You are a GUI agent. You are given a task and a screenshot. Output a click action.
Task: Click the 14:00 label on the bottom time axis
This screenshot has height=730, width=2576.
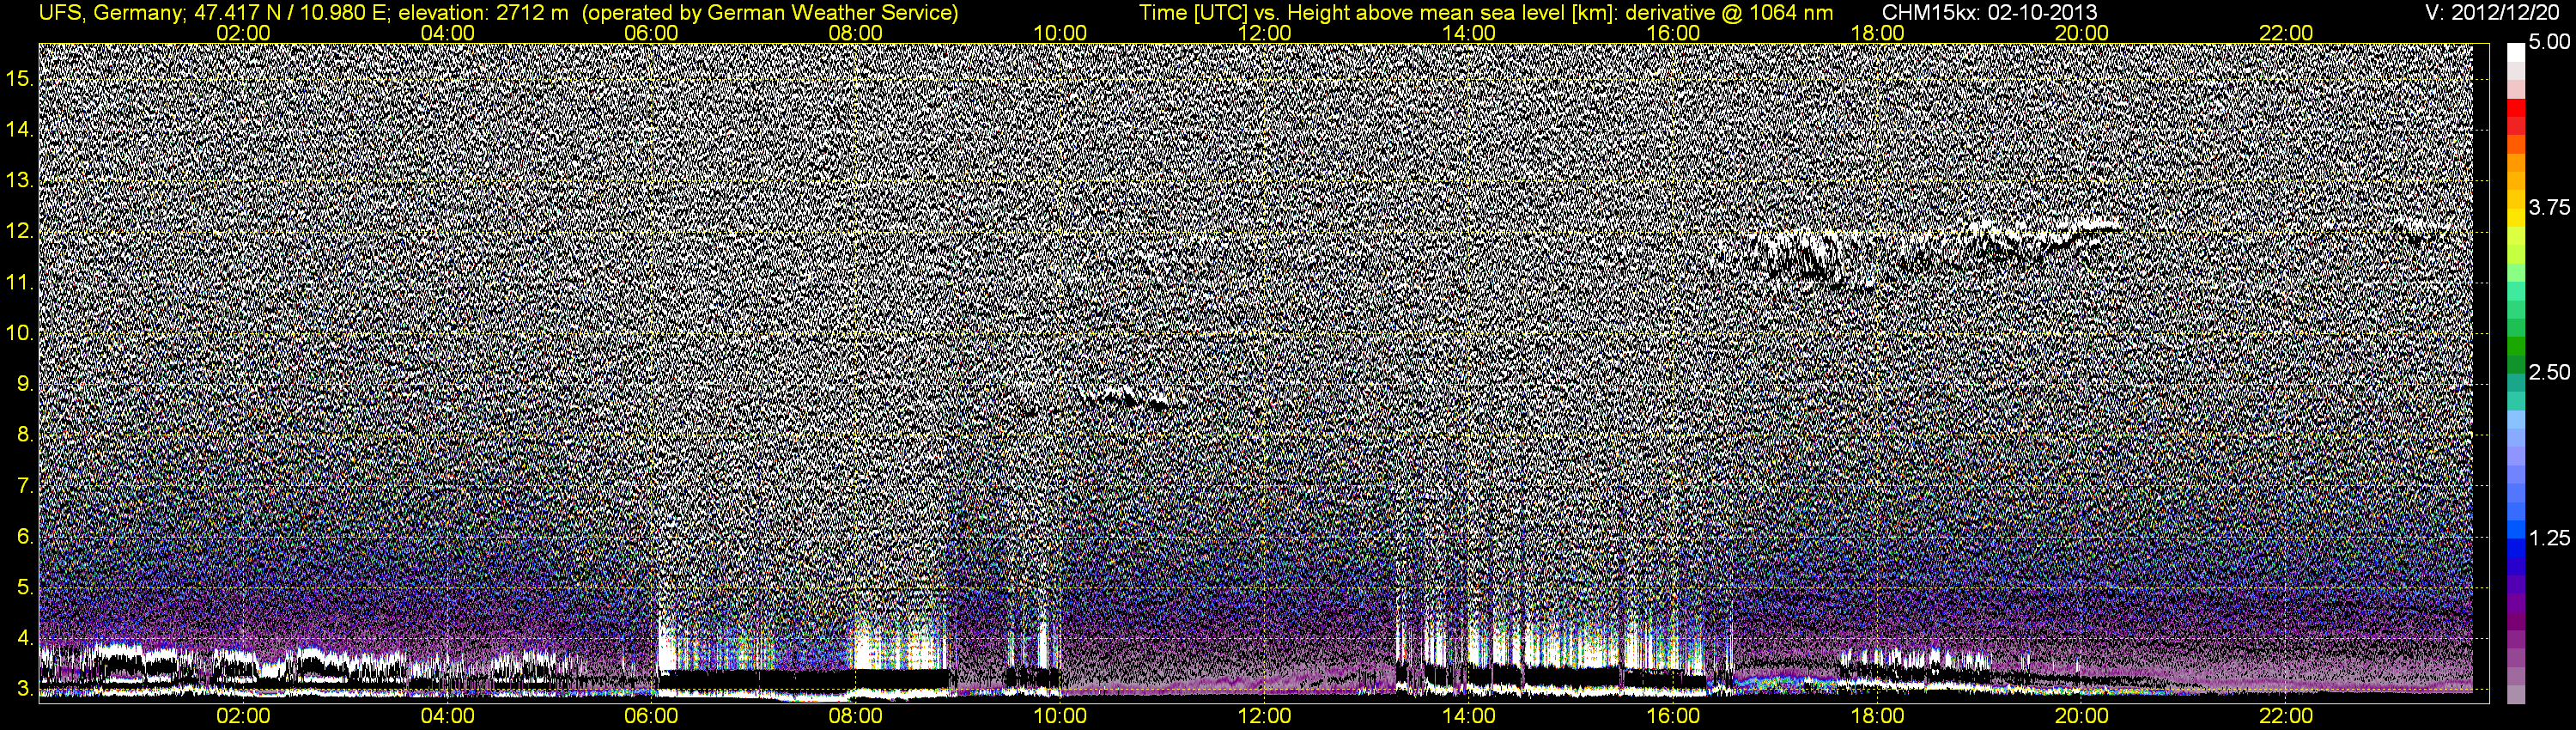(1469, 716)
